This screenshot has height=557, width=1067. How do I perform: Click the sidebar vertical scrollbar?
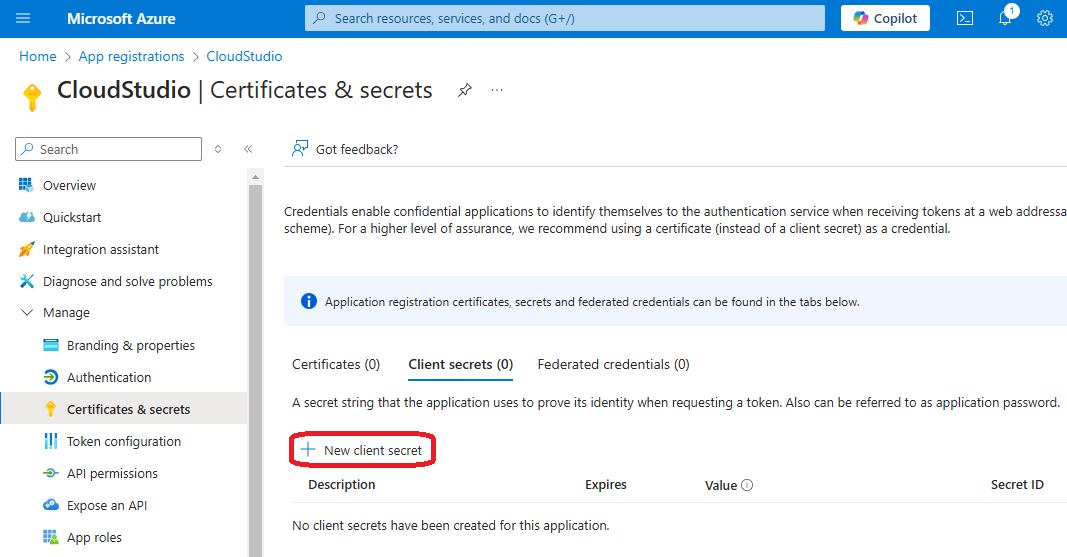(255, 360)
